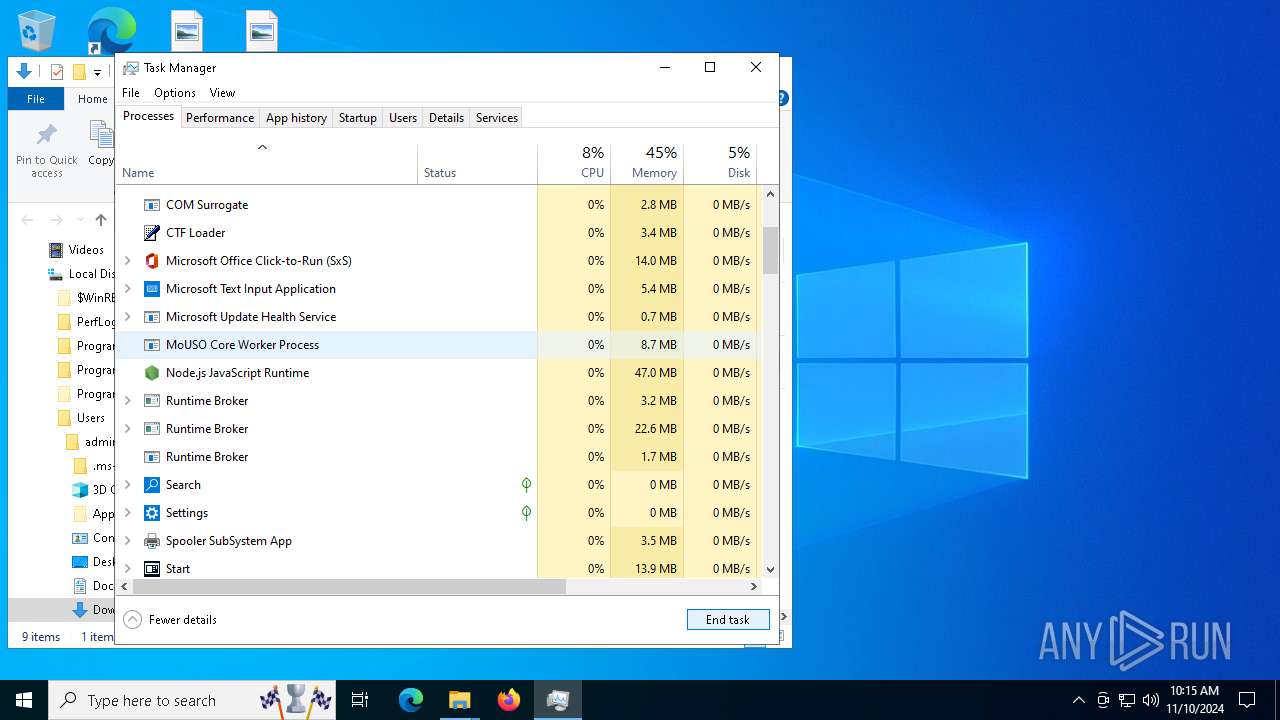The width and height of the screenshot is (1280, 720).
Task: Click the taskbar search box
Action: (194, 700)
